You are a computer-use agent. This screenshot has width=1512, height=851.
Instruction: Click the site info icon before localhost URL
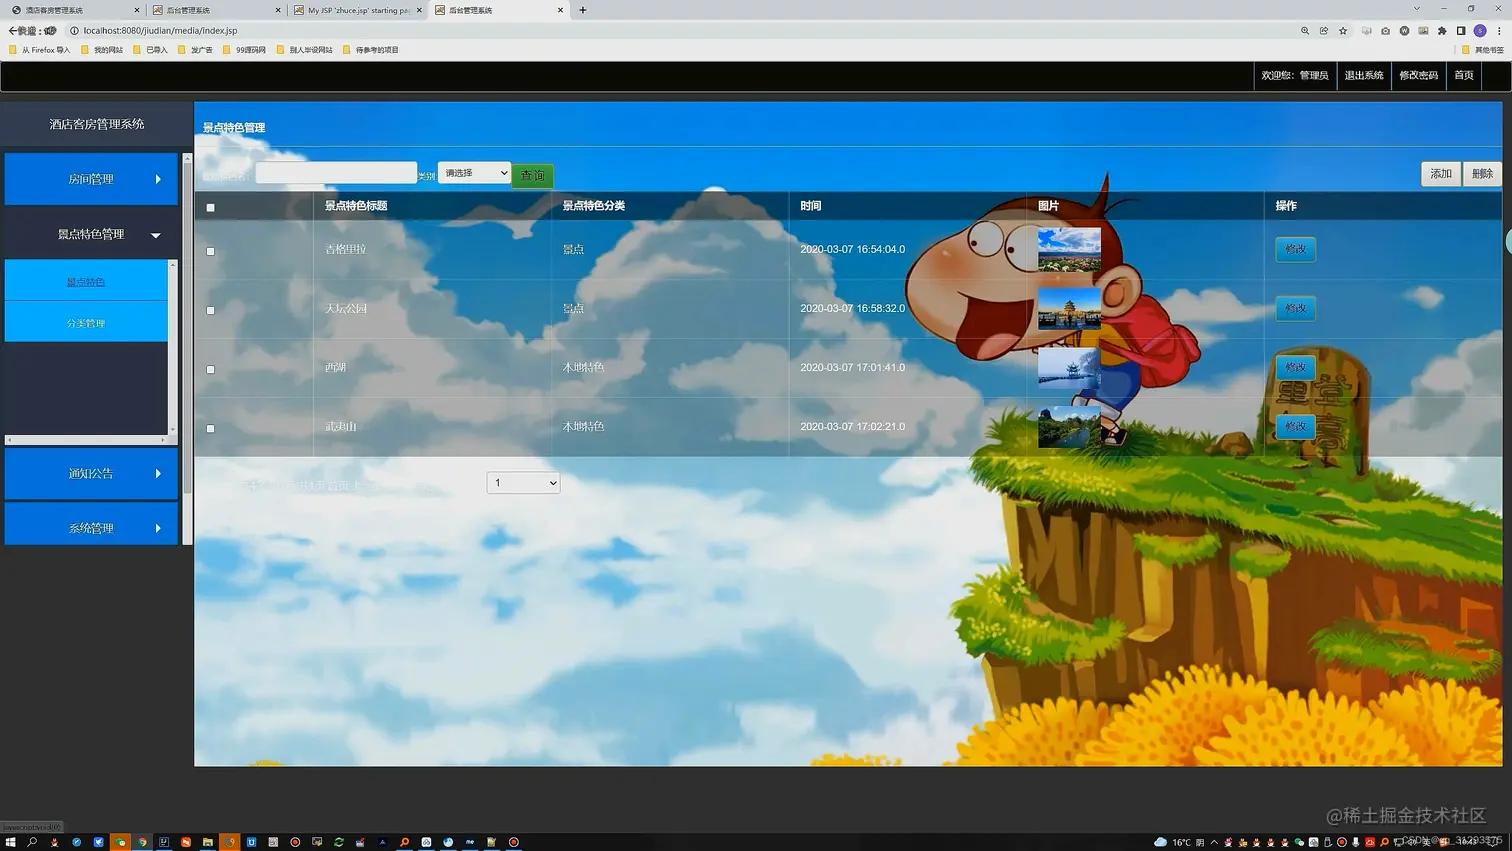point(74,31)
